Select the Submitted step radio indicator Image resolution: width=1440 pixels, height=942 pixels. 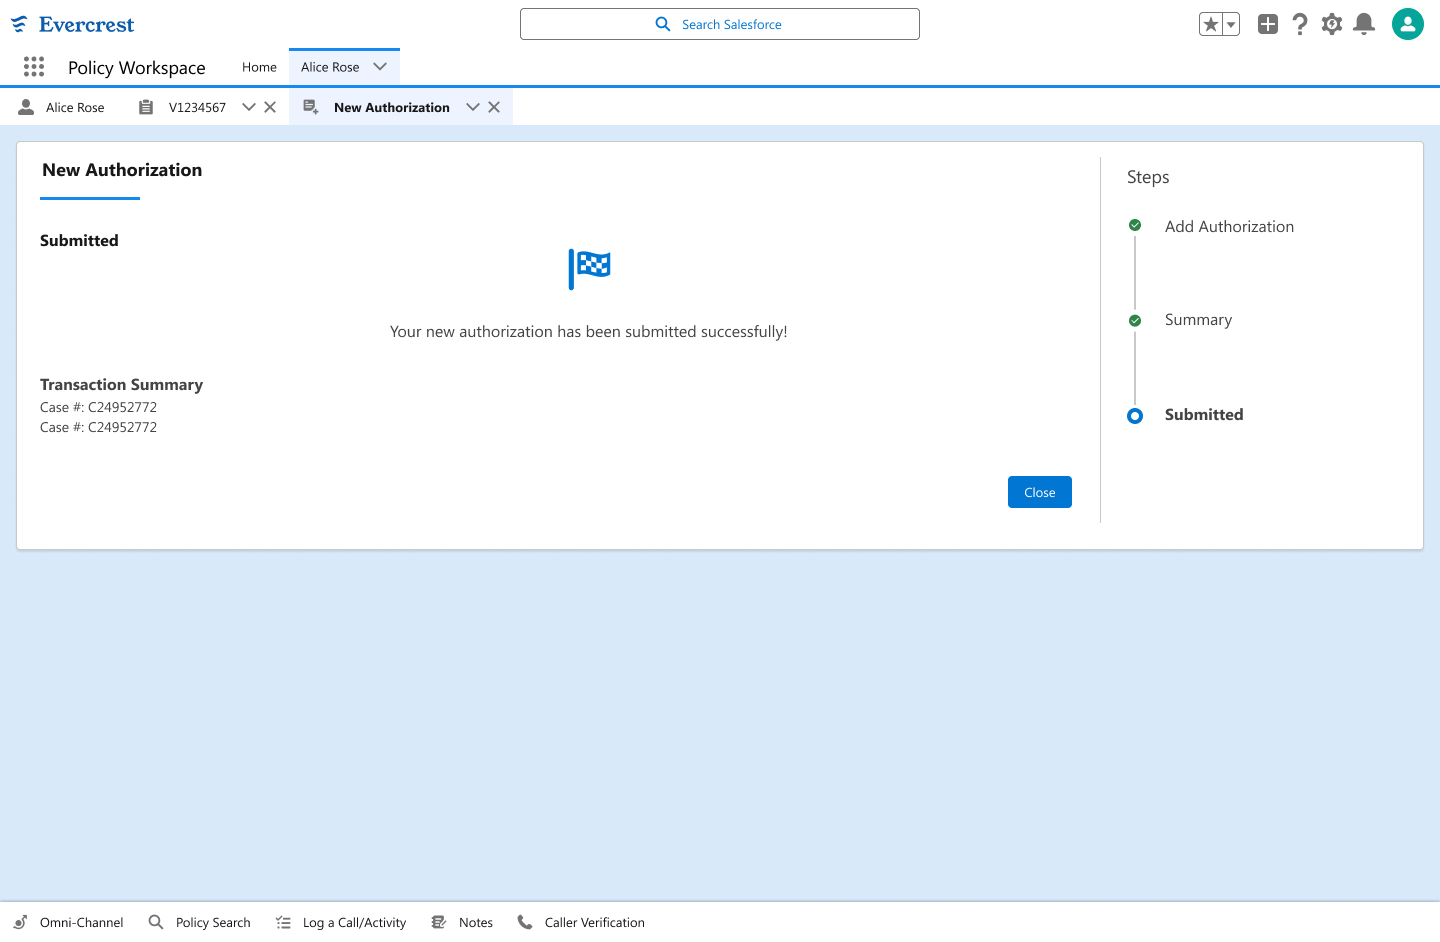pyautogui.click(x=1135, y=415)
